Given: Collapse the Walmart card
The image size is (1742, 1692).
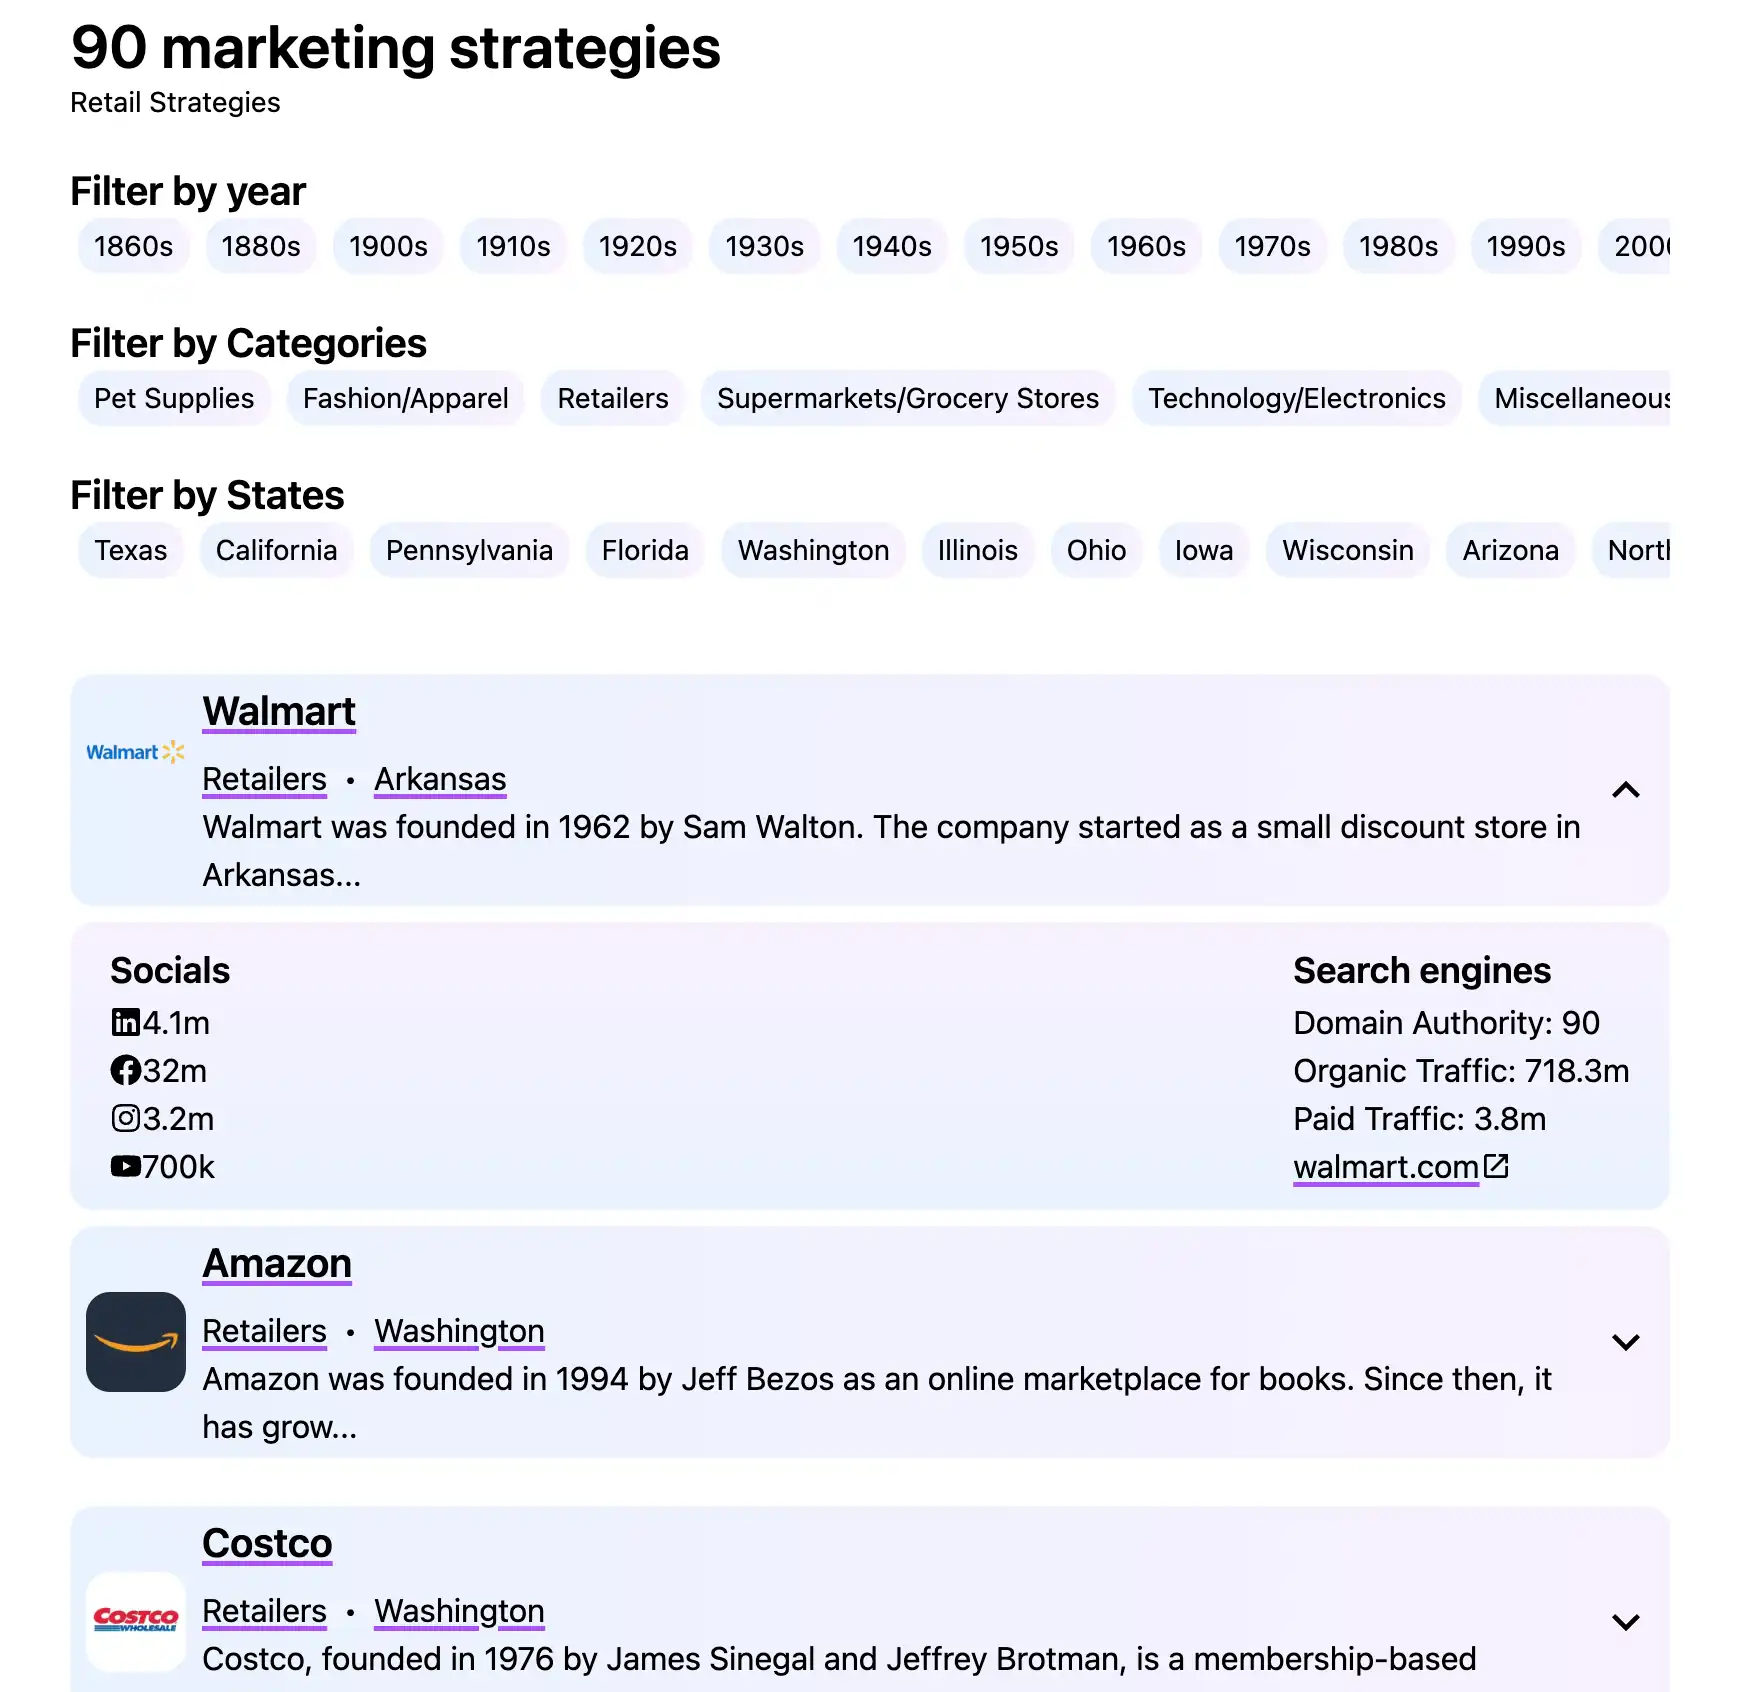Looking at the screenshot, I should click(x=1627, y=791).
